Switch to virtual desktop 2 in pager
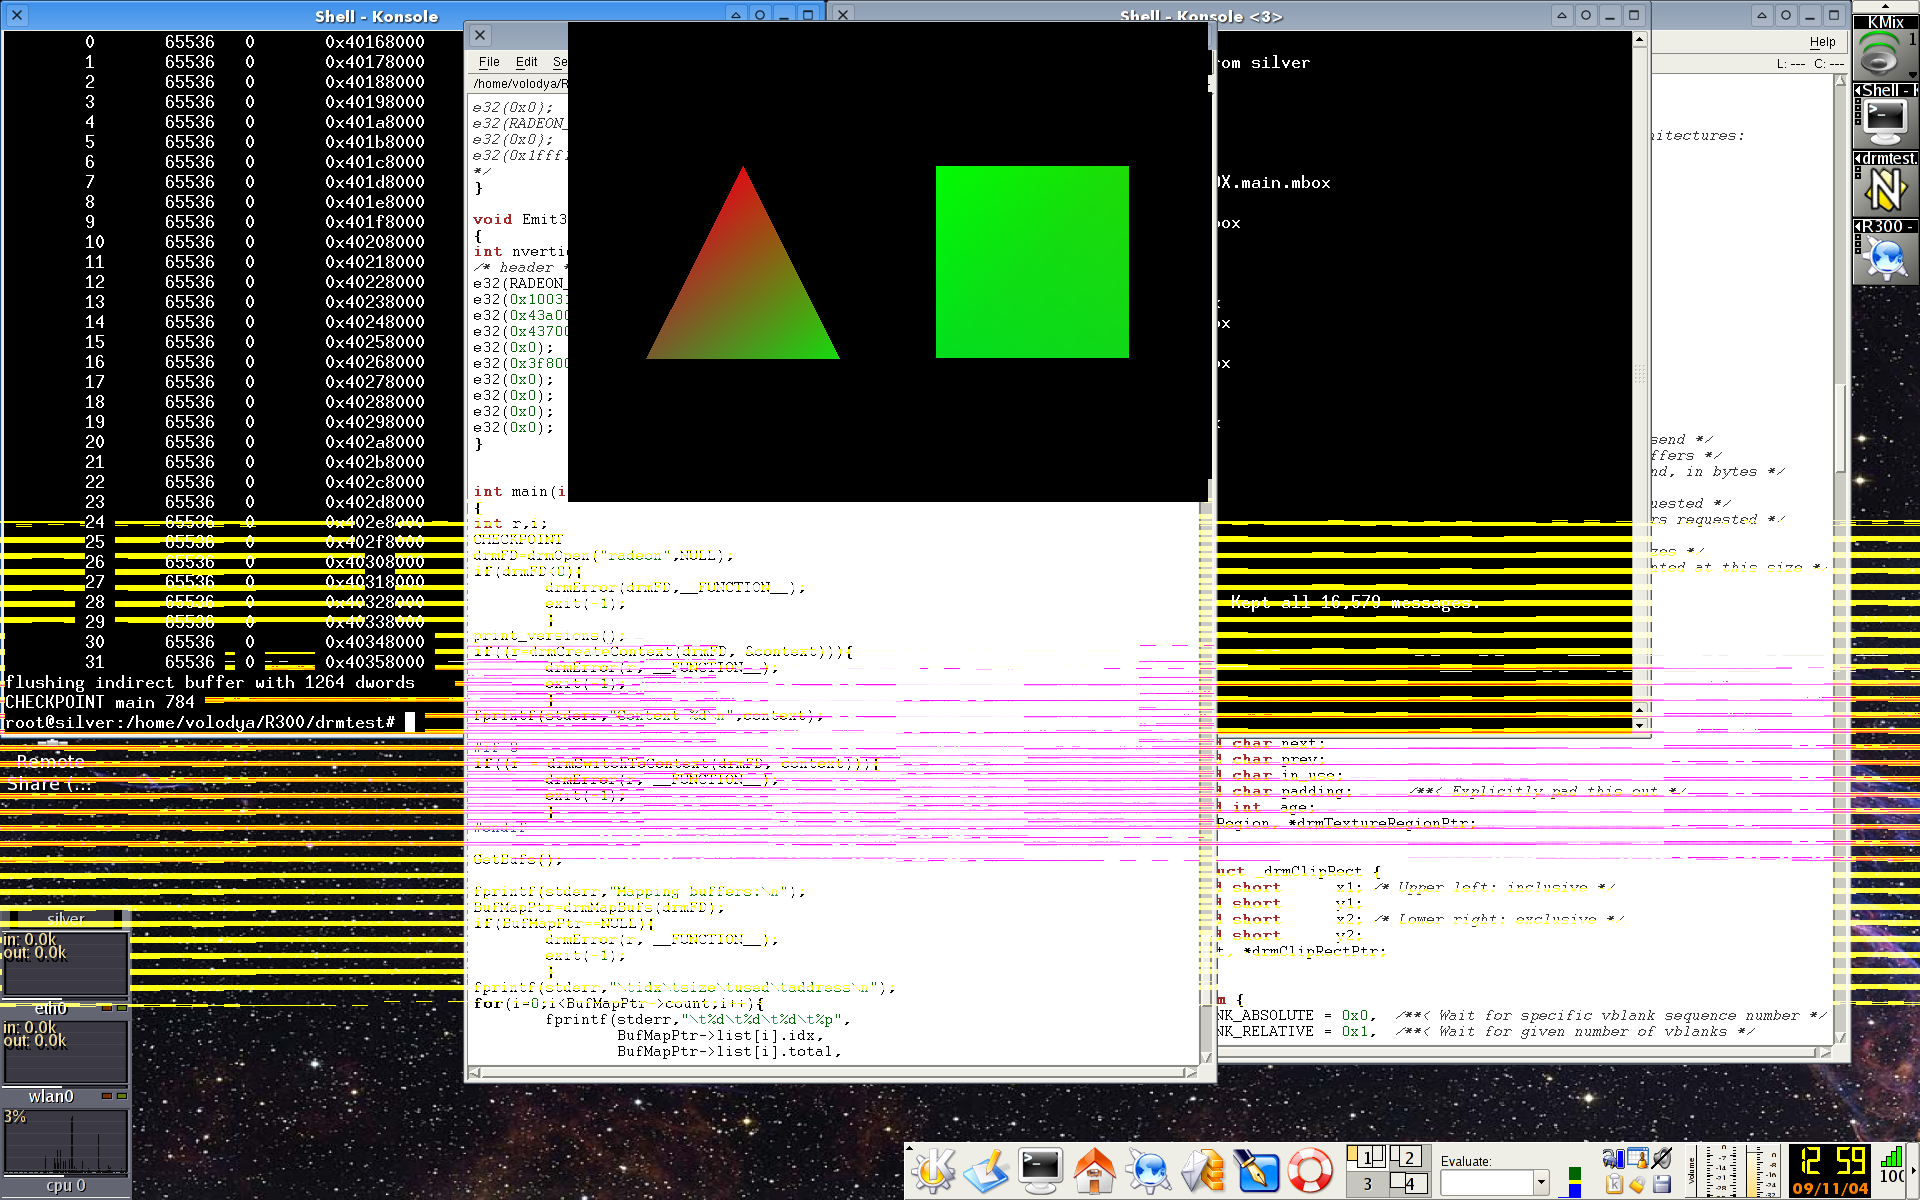The image size is (1920, 1200). coord(1408,1157)
